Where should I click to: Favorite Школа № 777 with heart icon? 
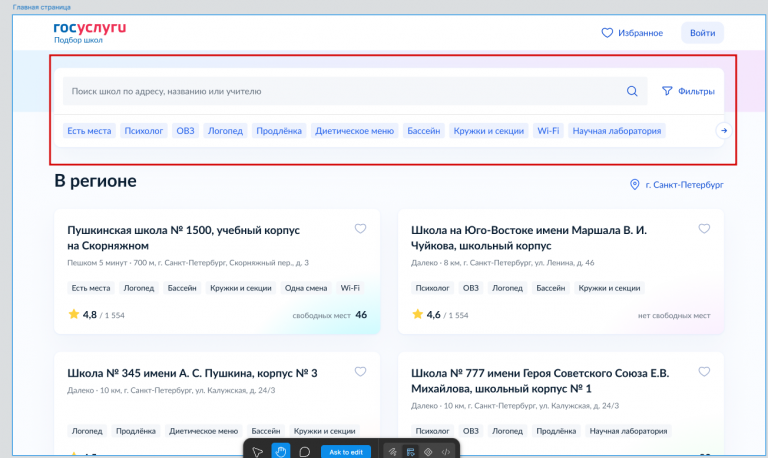704,372
